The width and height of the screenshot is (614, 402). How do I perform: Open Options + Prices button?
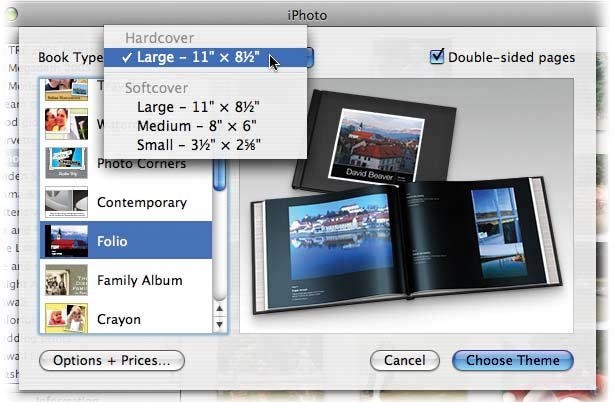tap(111, 360)
